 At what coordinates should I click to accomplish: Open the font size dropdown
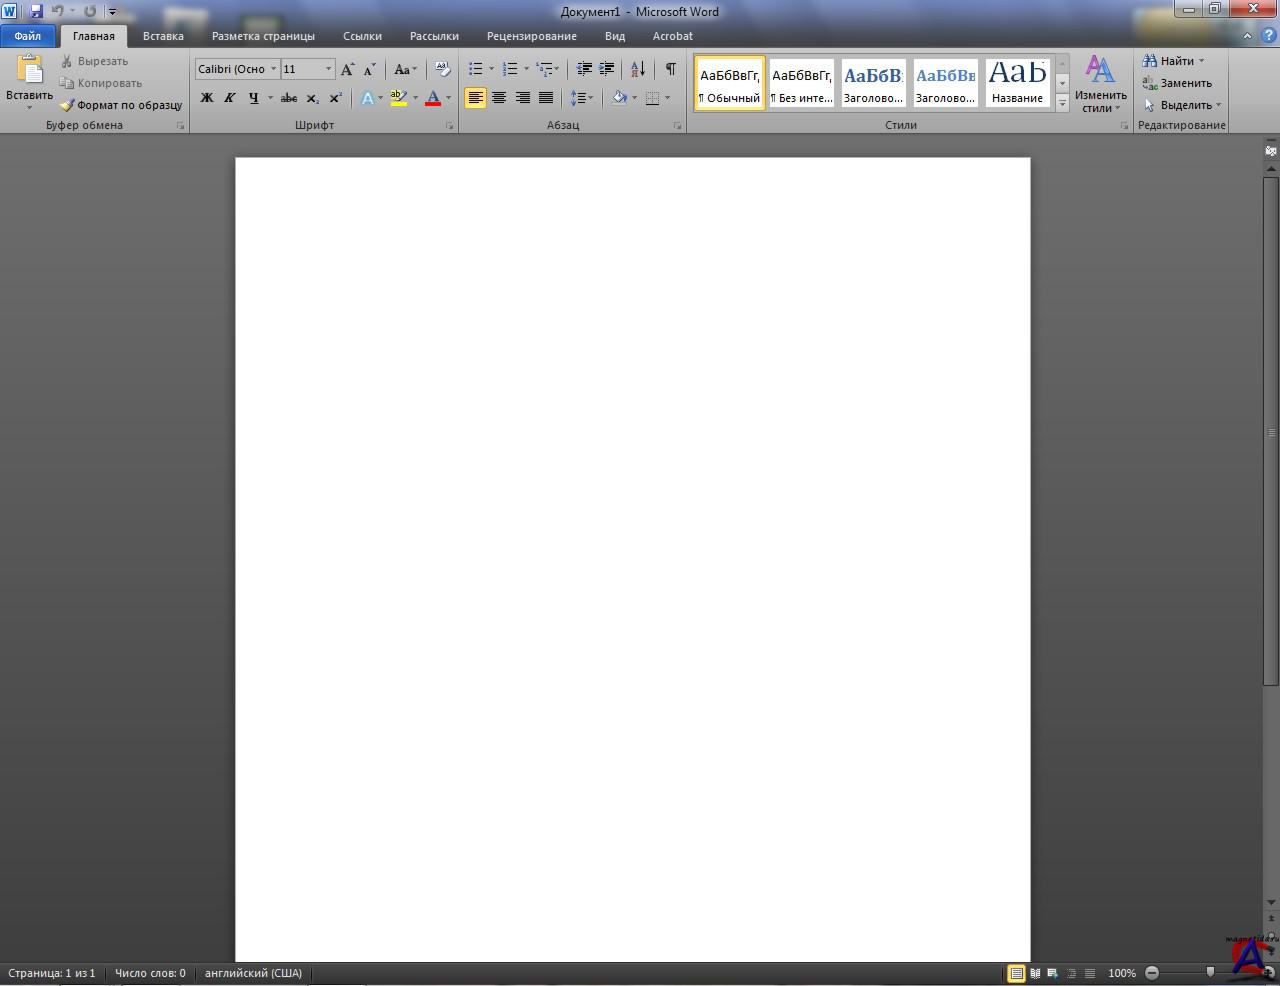click(328, 69)
